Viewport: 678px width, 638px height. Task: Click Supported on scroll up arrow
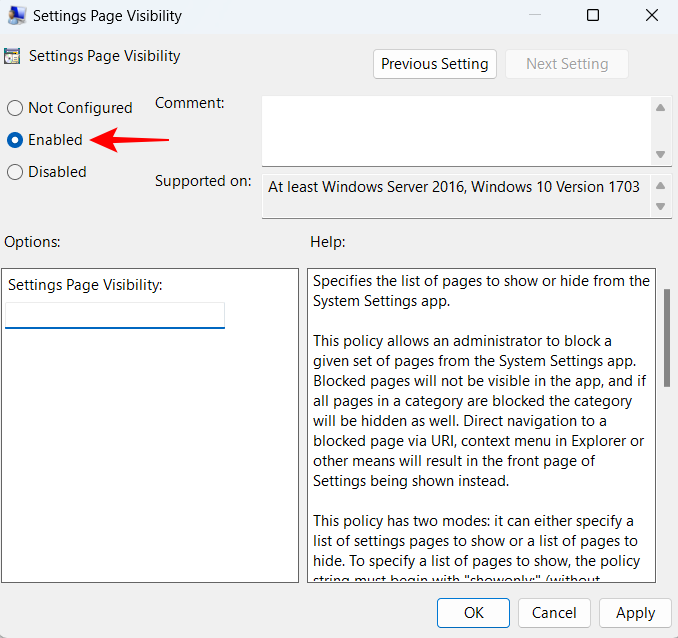point(660,186)
